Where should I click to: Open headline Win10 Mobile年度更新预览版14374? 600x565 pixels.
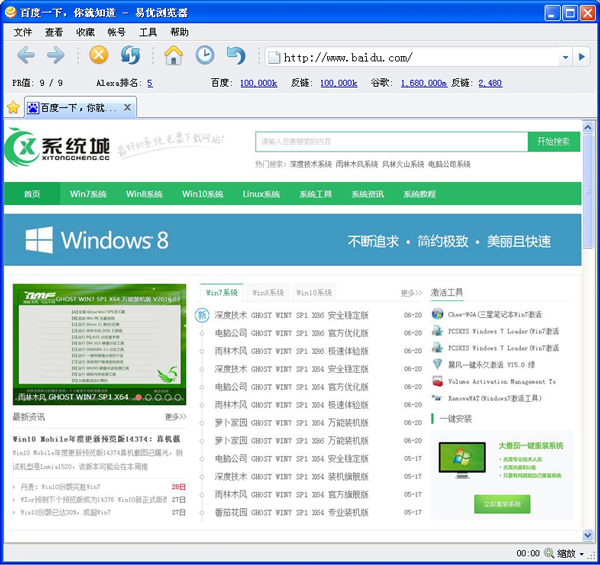pos(96,439)
